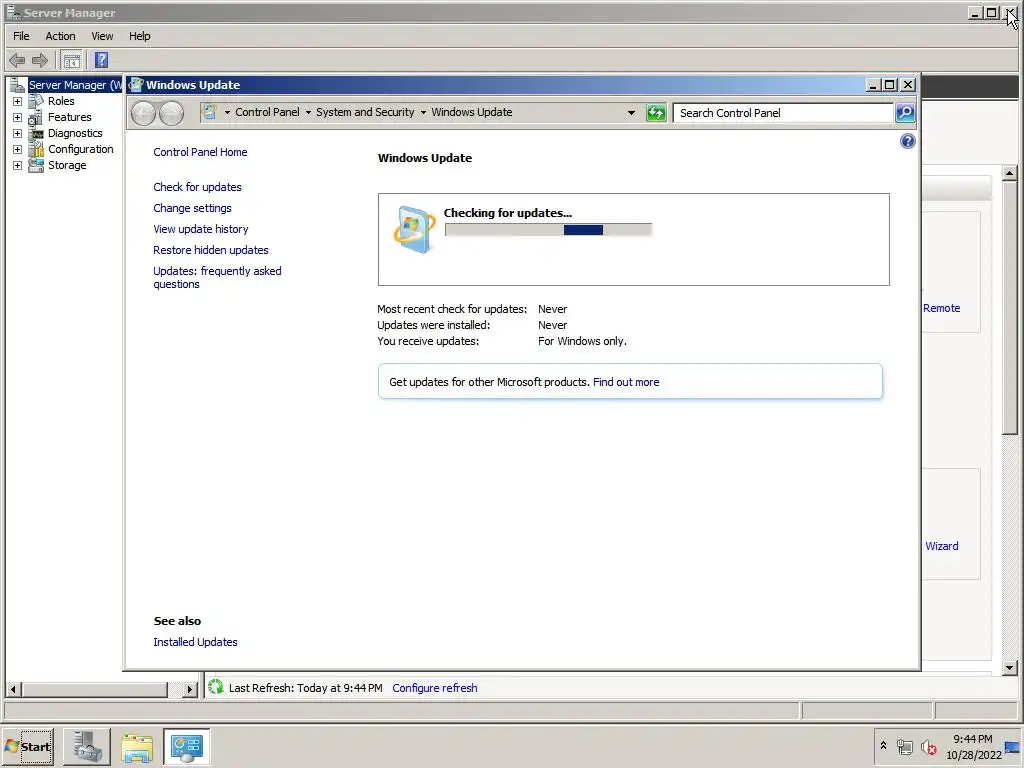Expand the Configuration tree node
The height and width of the screenshot is (768, 1024).
pyautogui.click(x=18, y=150)
